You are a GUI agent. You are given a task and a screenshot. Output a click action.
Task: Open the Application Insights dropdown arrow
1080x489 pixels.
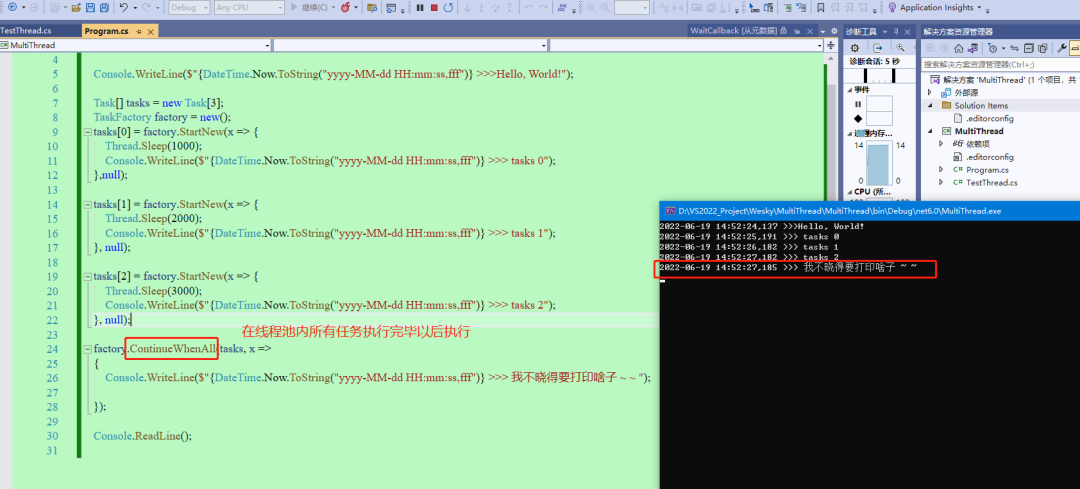[979, 8]
